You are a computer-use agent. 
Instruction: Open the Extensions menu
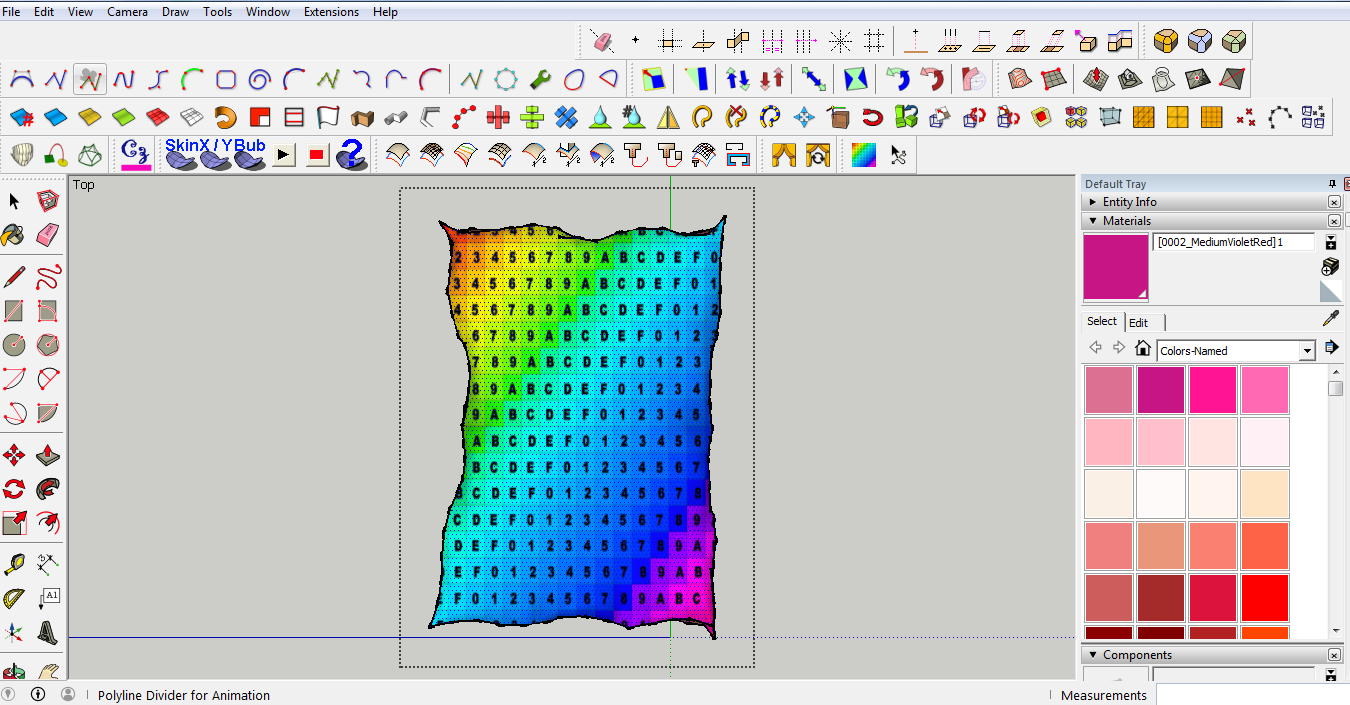click(x=331, y=12)
